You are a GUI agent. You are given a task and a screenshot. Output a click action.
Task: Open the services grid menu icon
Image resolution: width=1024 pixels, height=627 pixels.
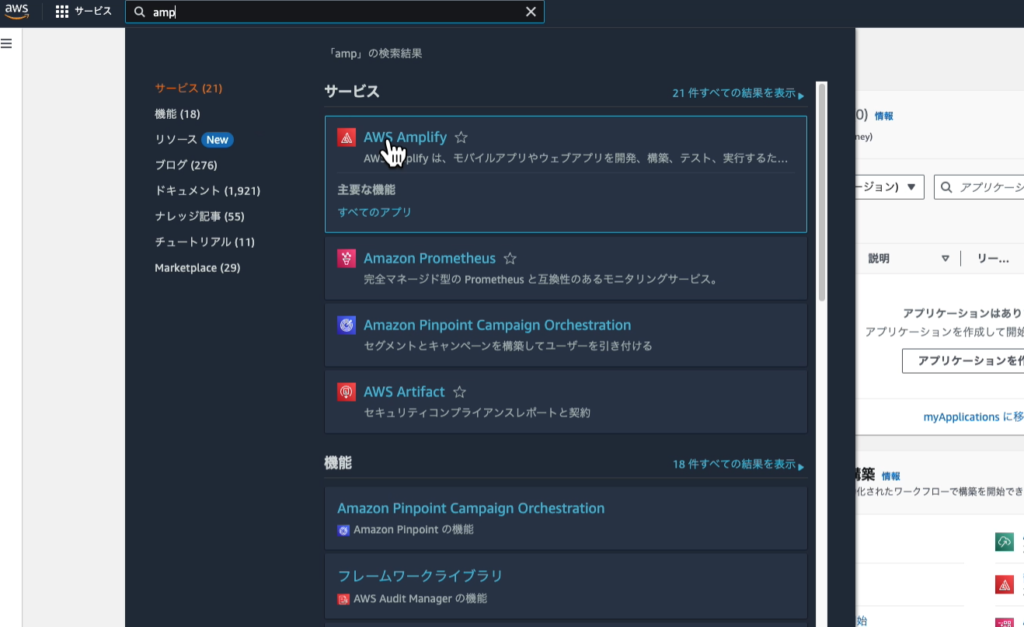[62, 11]
